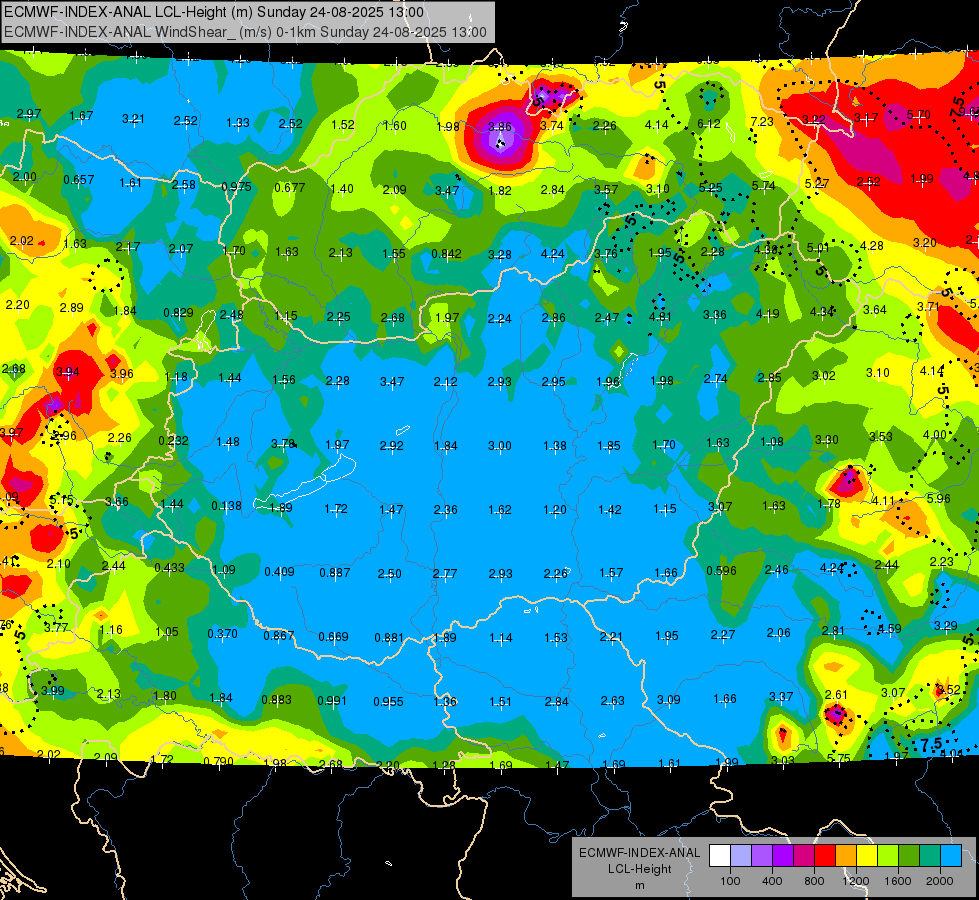Viewport: 979px width, 900px height.
Task: Click the wind shear value "0.829"
Action: click(x=179, y=312)
